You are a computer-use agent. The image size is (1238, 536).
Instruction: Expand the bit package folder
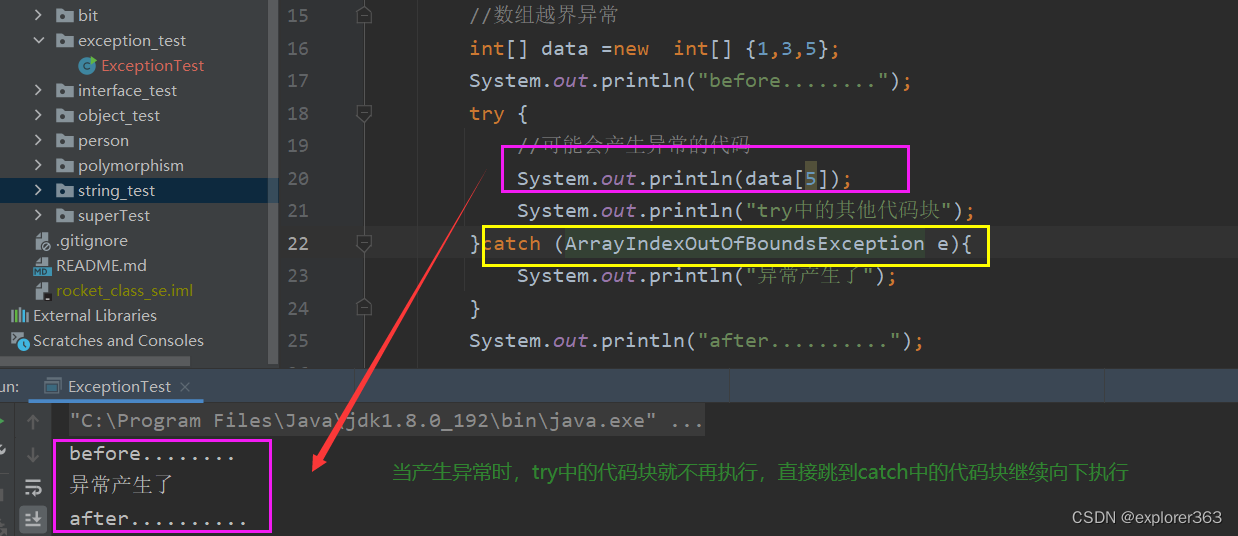pos(38,16)
